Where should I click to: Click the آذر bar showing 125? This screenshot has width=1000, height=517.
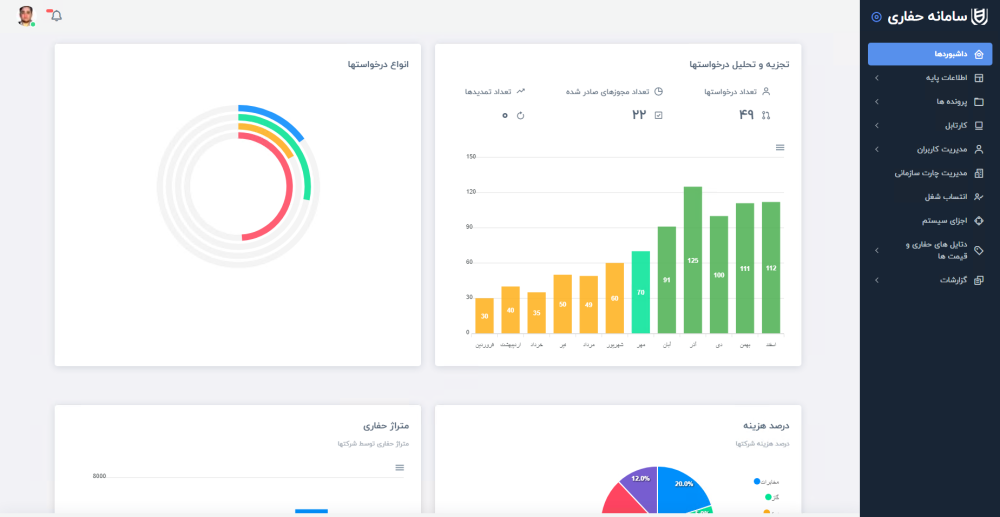point(693,260)
